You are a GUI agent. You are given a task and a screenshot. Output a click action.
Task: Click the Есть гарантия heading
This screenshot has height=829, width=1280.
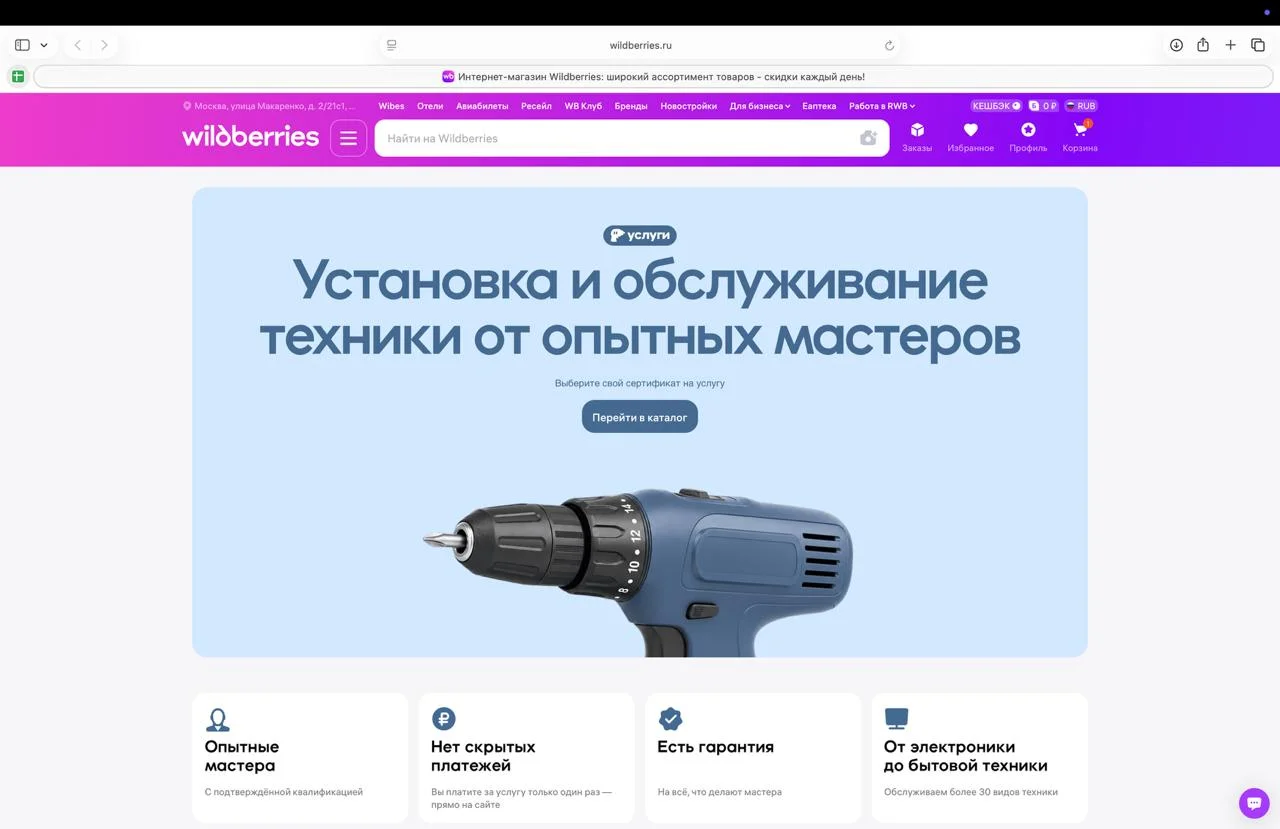tap(715, 747)
